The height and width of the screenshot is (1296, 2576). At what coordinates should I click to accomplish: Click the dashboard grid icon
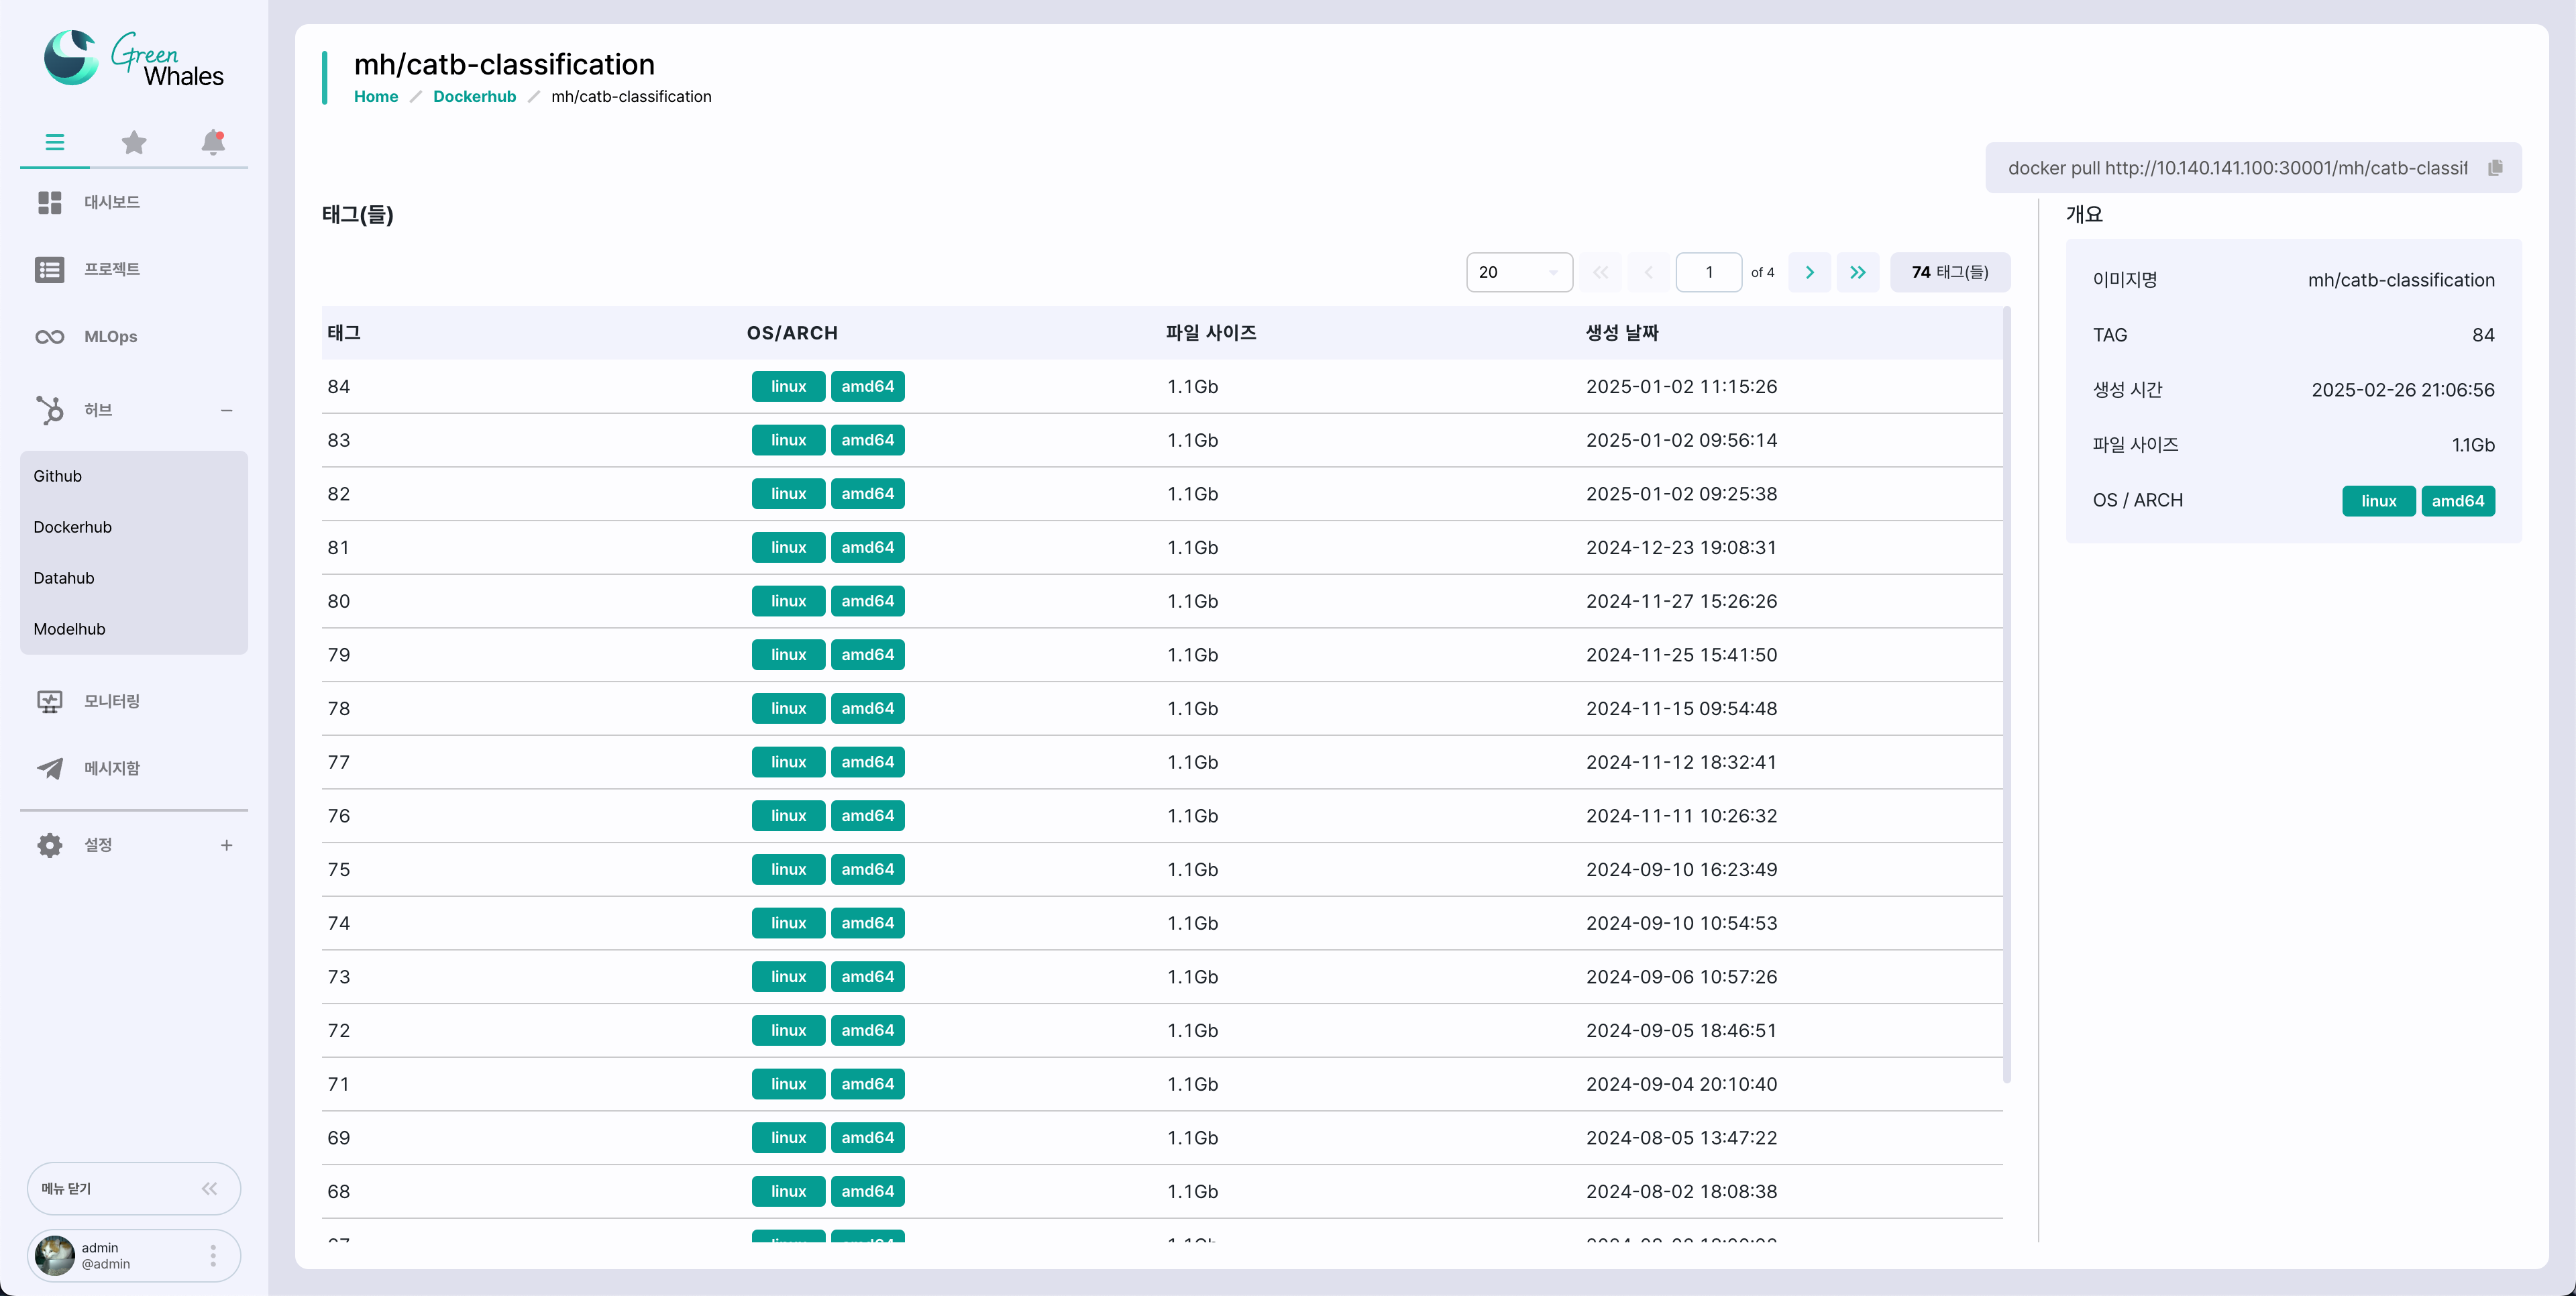pyautogui.click(x=50, y=203)
